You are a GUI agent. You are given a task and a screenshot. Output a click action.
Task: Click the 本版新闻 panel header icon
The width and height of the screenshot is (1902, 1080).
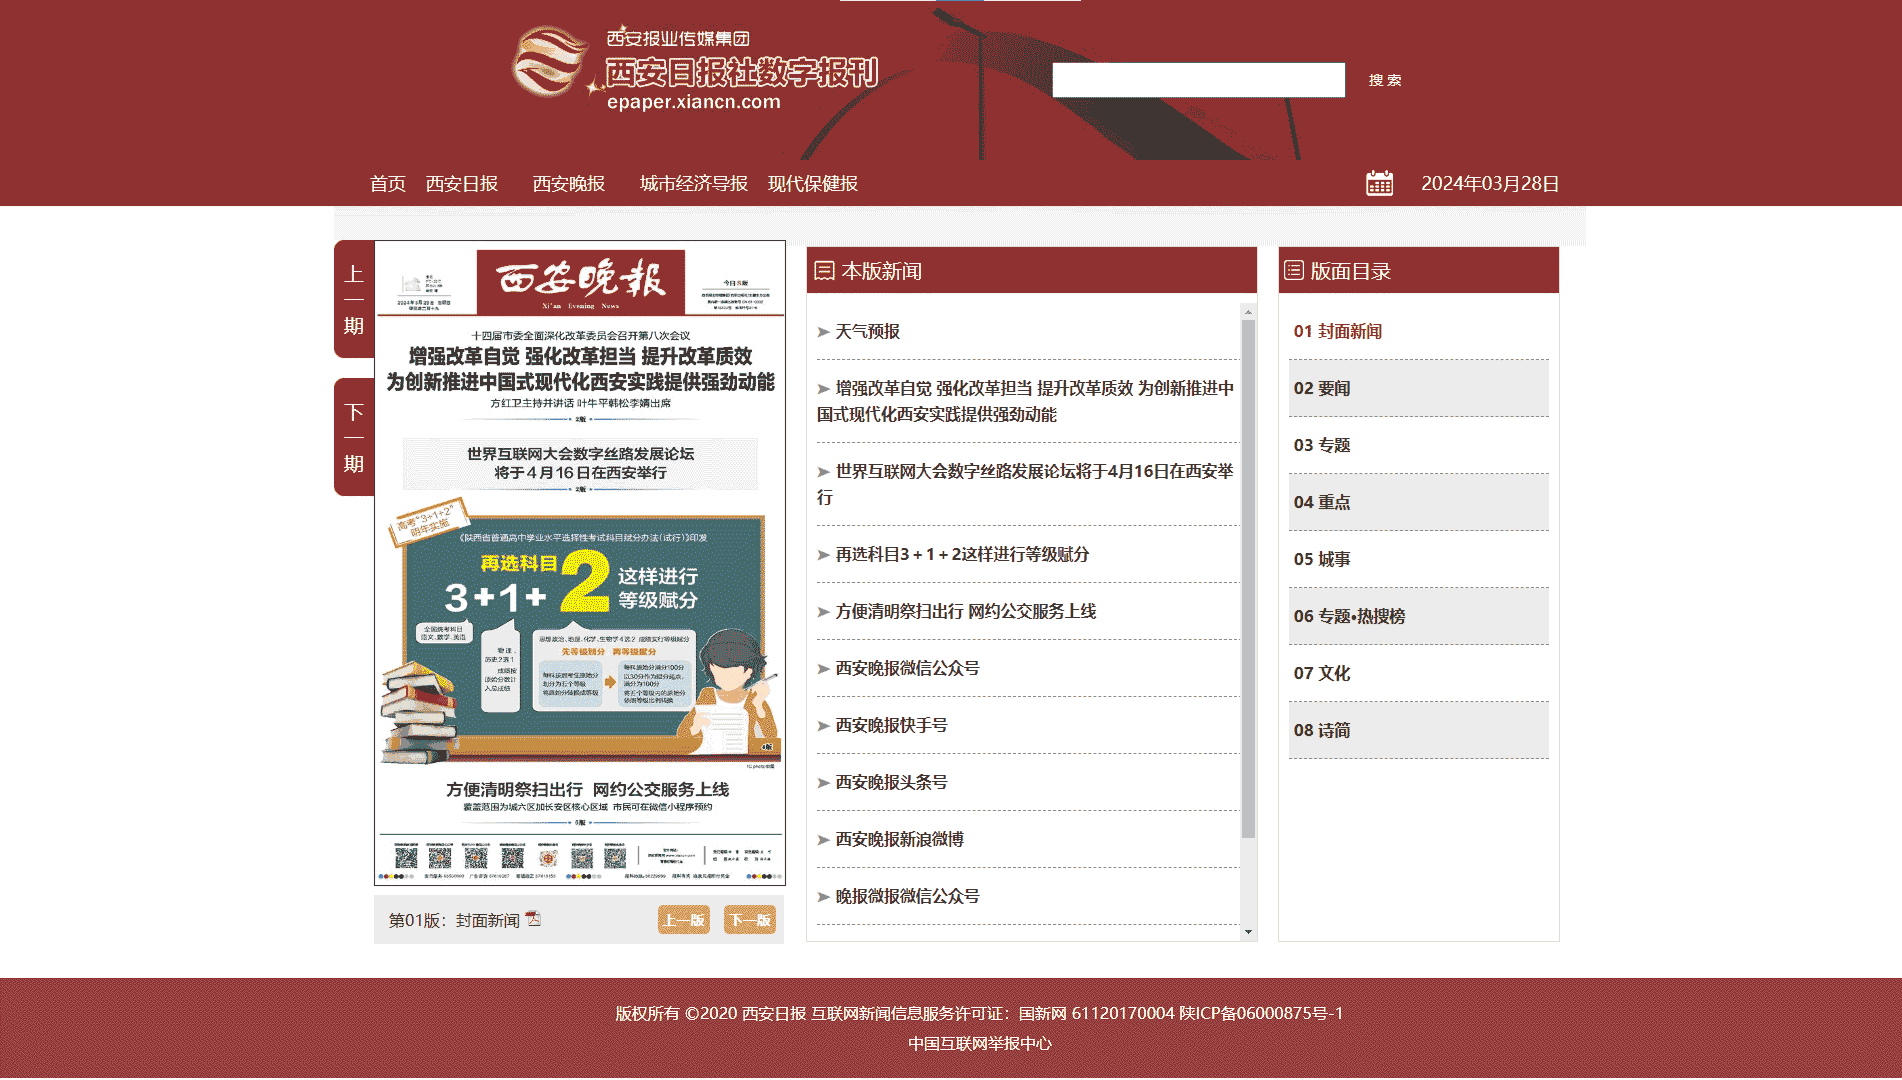pyautogui.click(x=824, y=271)
